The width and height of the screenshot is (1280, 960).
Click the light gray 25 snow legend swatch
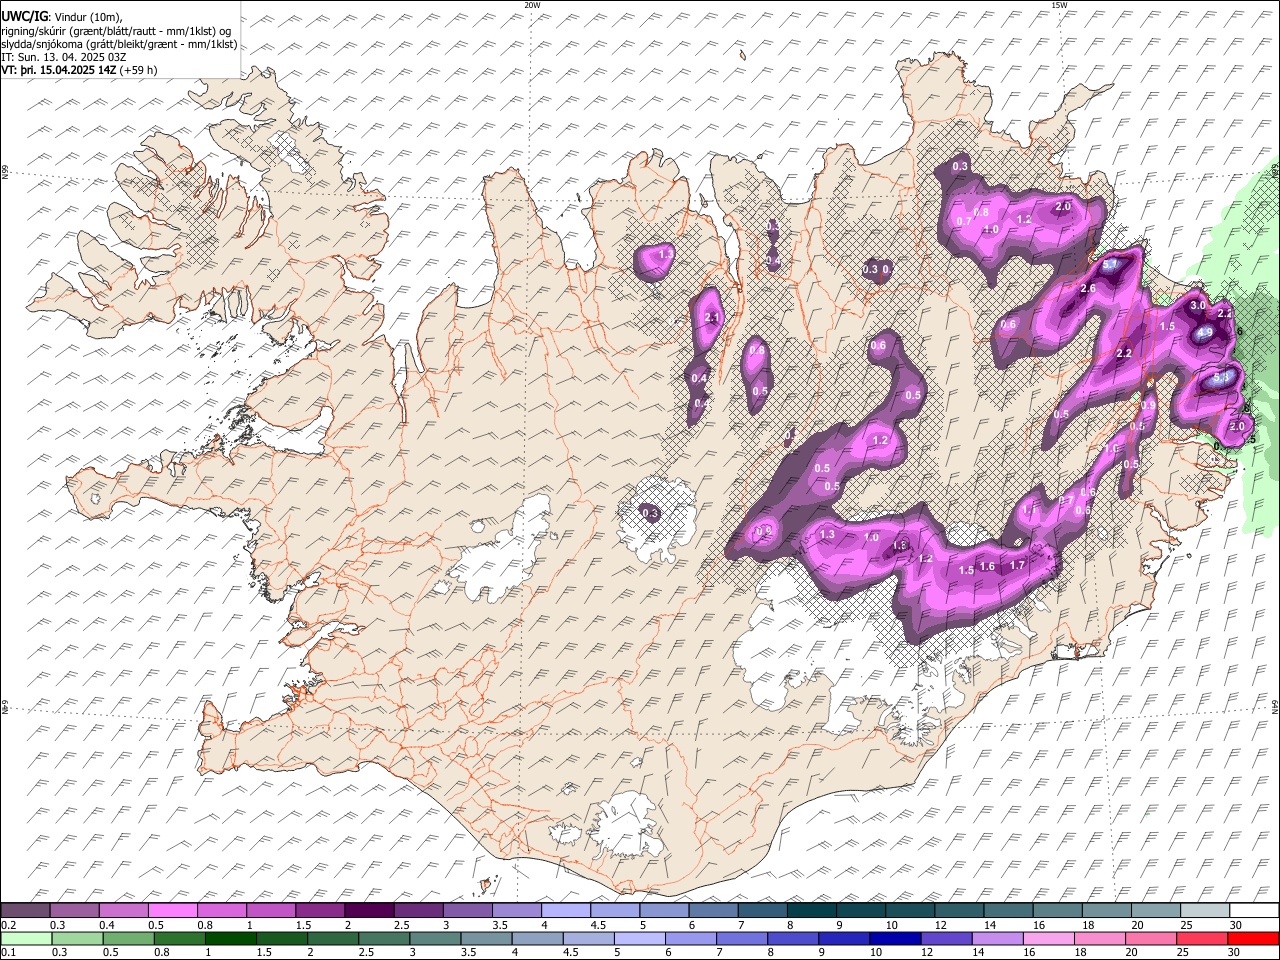[x=1204, y=910]
